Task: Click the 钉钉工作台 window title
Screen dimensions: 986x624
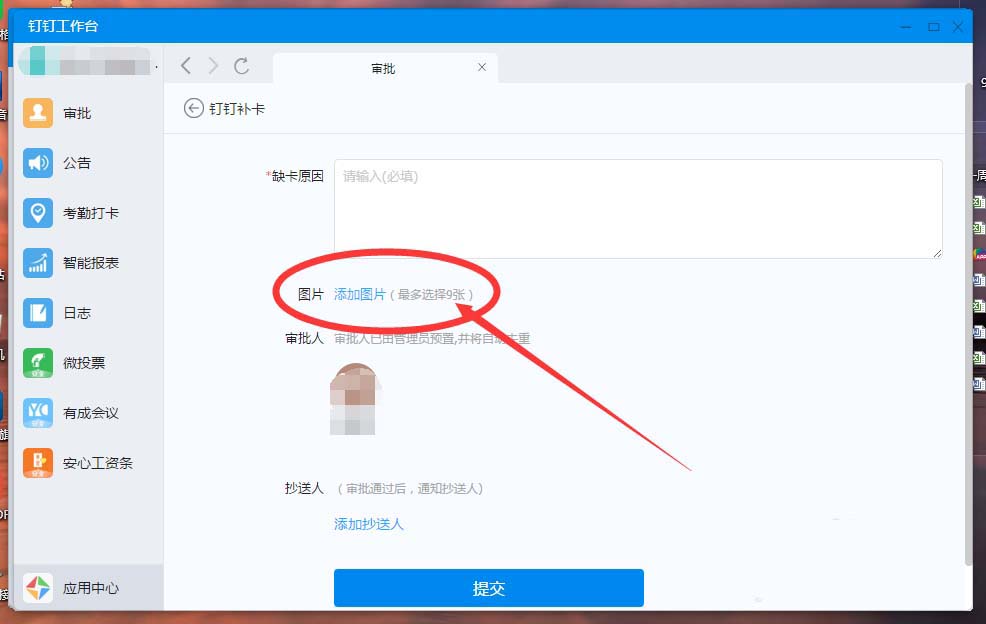Action: pyautogui.click(x=64, y=26)
